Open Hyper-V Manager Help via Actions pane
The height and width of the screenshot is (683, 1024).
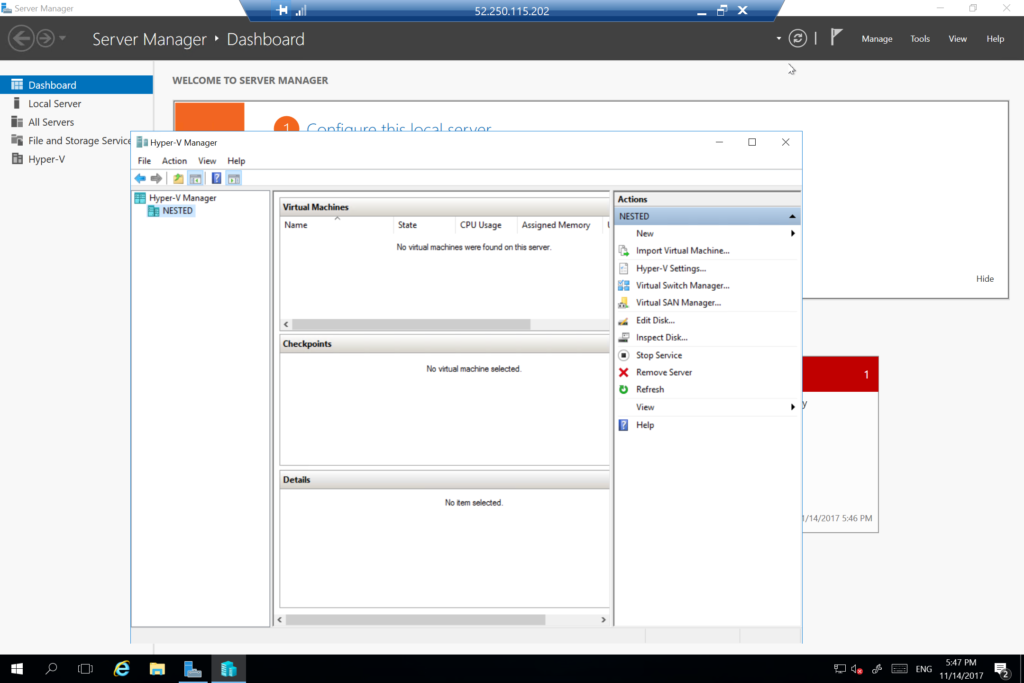644,424
